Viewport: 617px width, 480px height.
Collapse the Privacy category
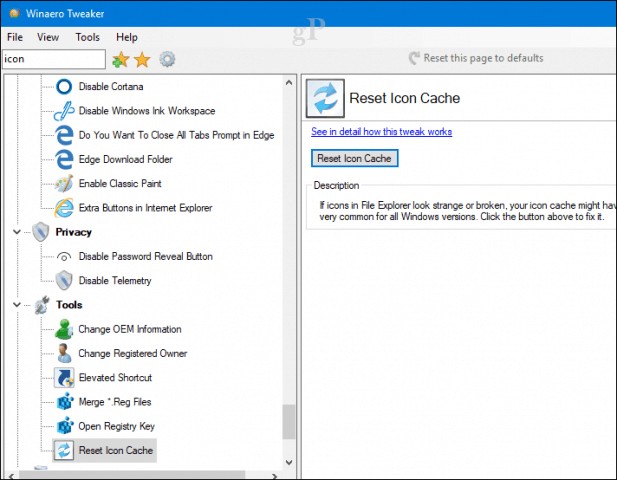click(x=17, y=232)
